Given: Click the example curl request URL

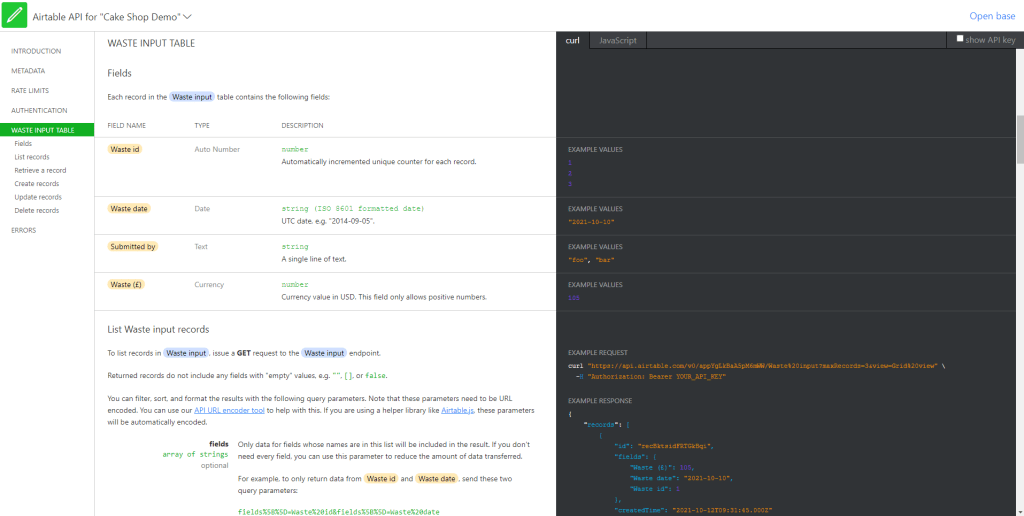Looking at the screenshot, I should 763,366.
